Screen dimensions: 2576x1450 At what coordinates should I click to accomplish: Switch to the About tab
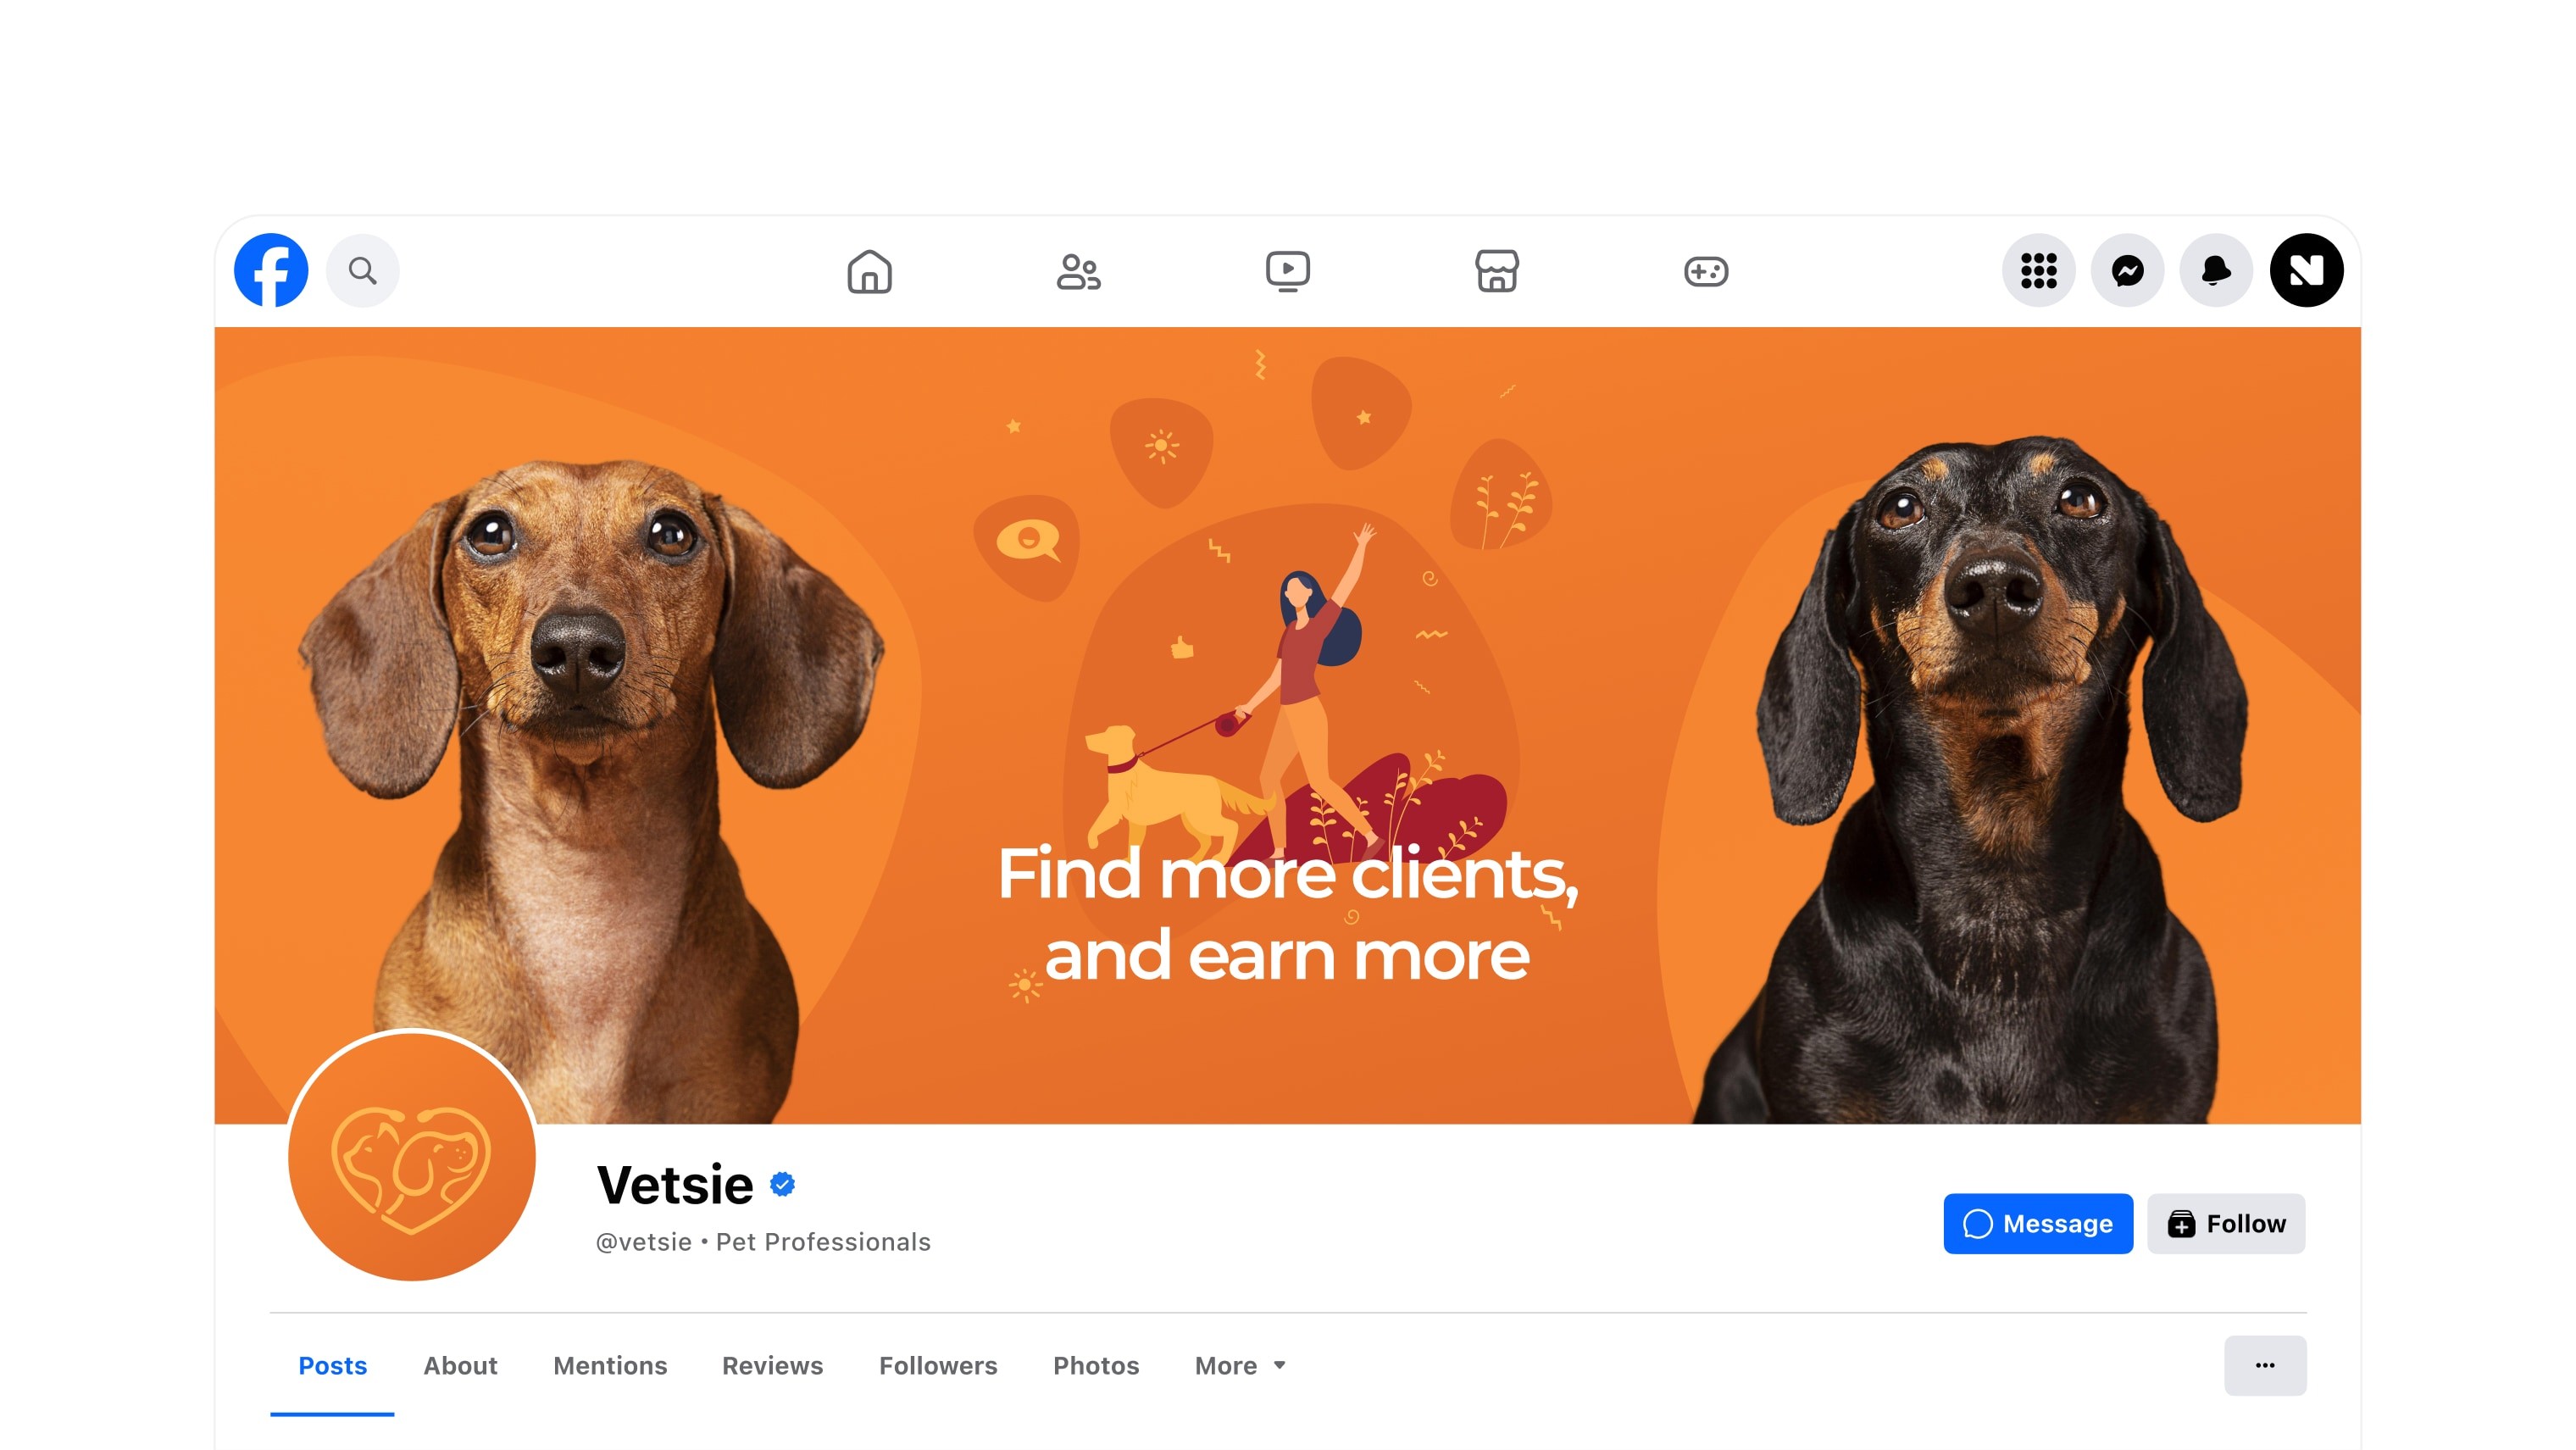[x=460, y=1365]
